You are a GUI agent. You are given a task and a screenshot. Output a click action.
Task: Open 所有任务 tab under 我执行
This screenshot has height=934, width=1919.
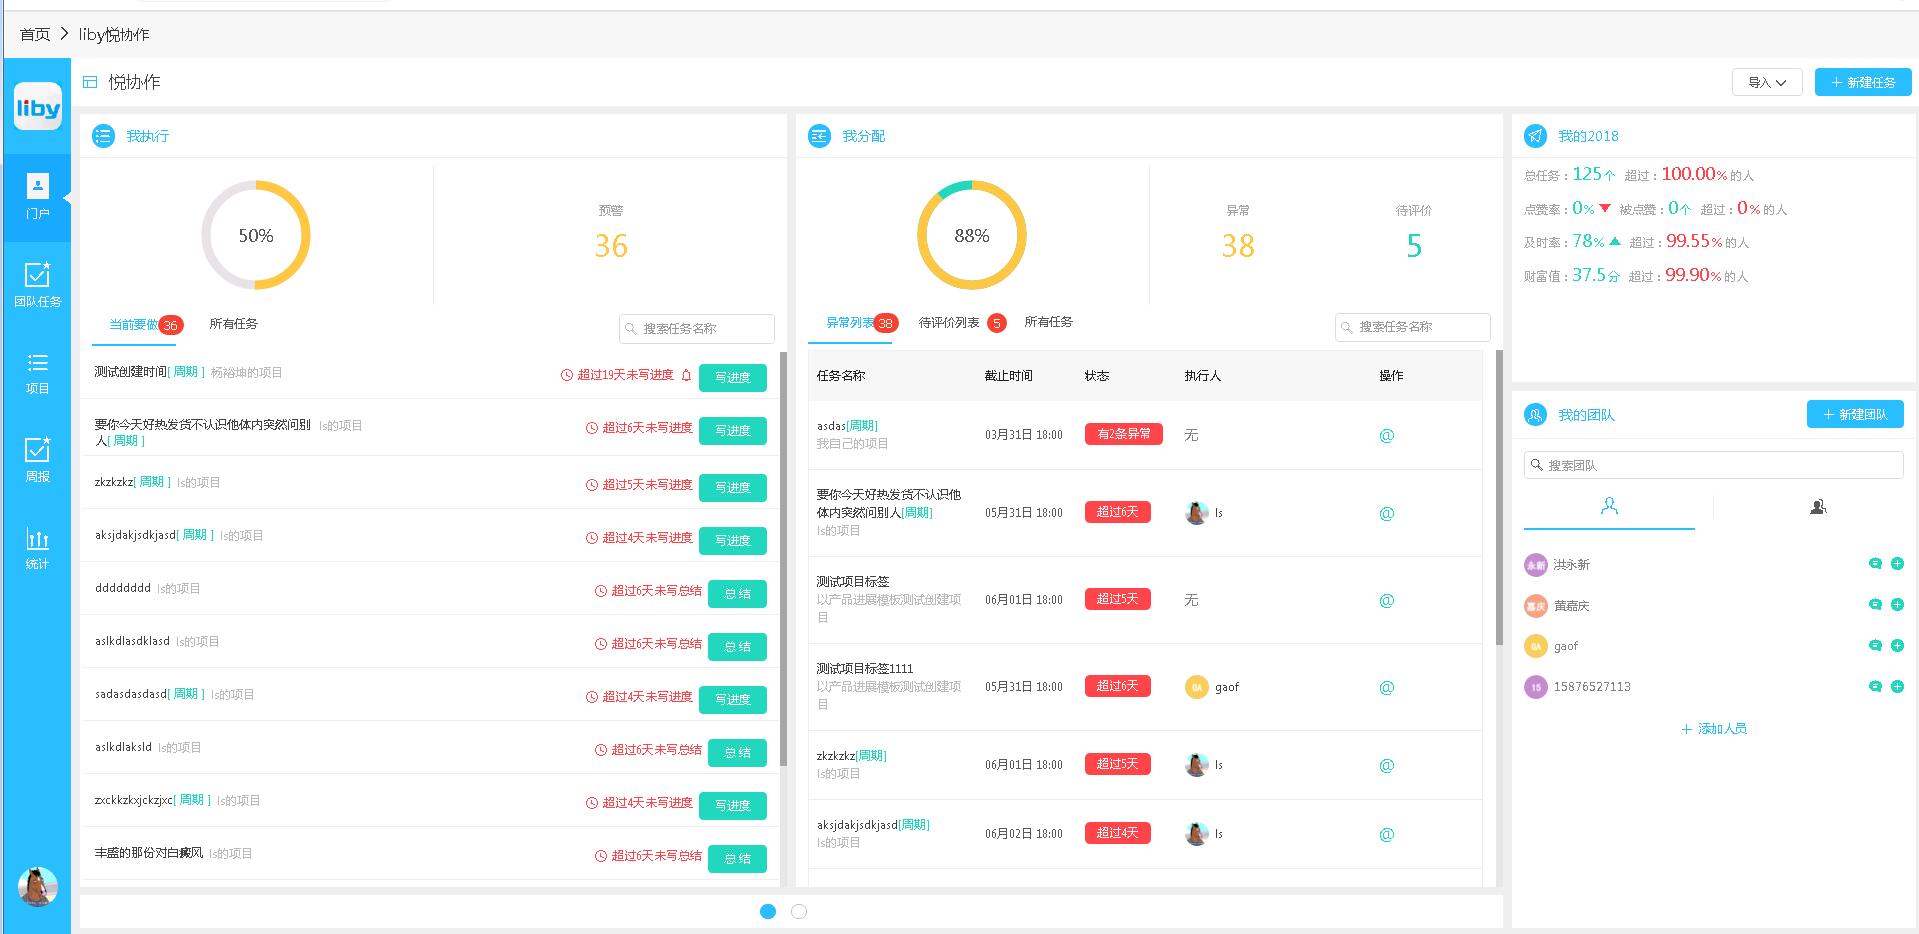[x=233, y=323]
